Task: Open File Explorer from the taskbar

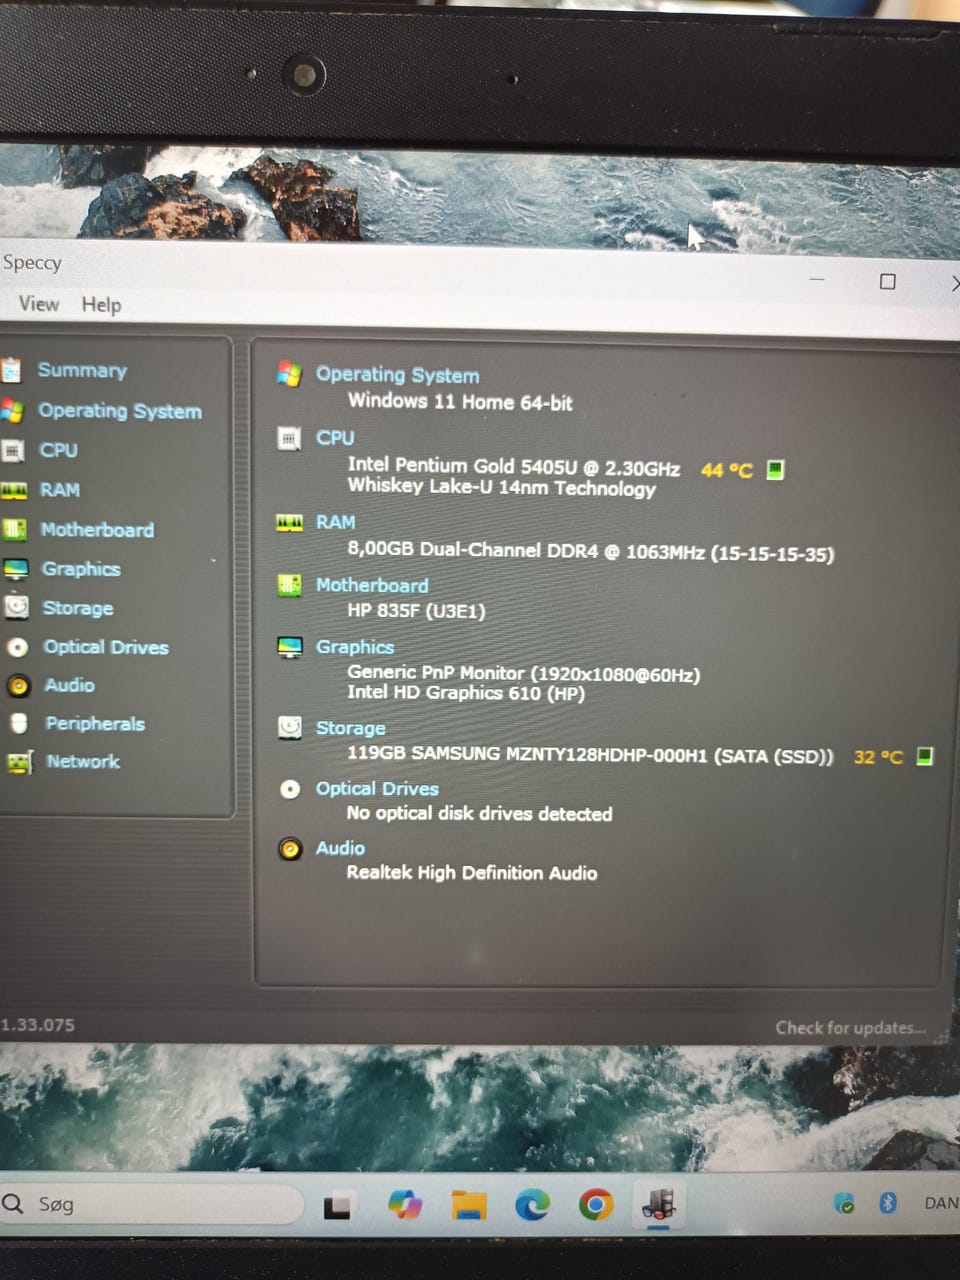Action: [469, 1205]
